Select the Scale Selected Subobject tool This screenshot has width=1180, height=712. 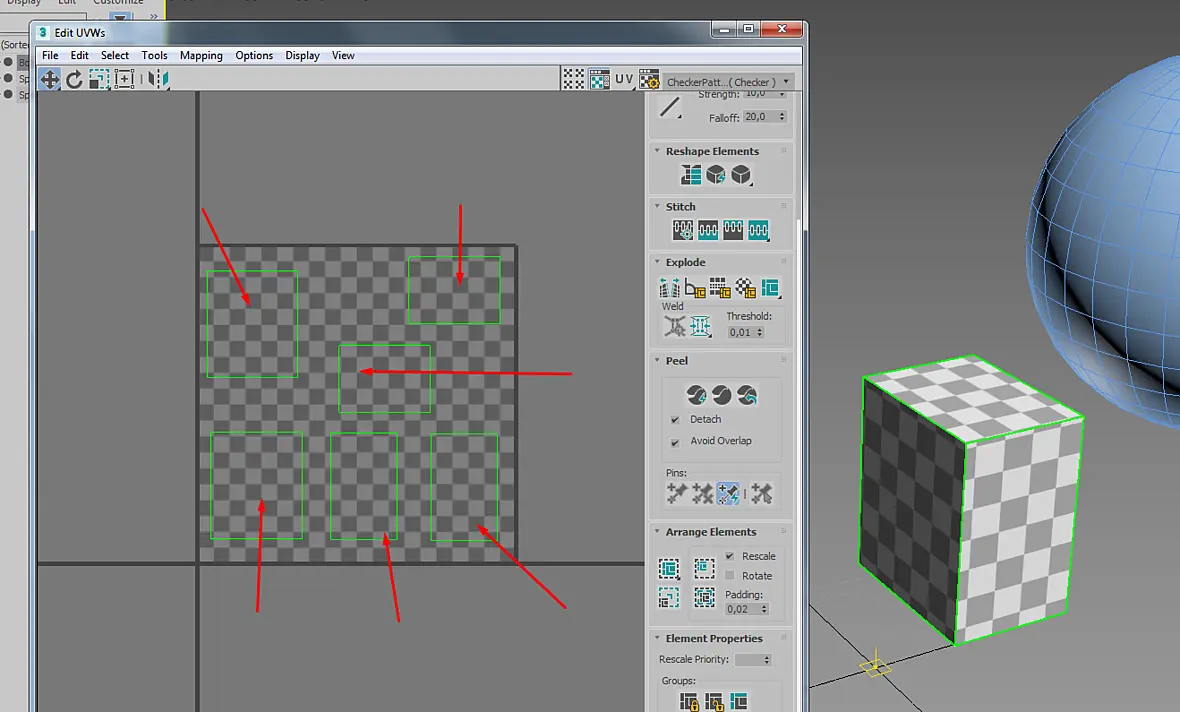(99, 79)
